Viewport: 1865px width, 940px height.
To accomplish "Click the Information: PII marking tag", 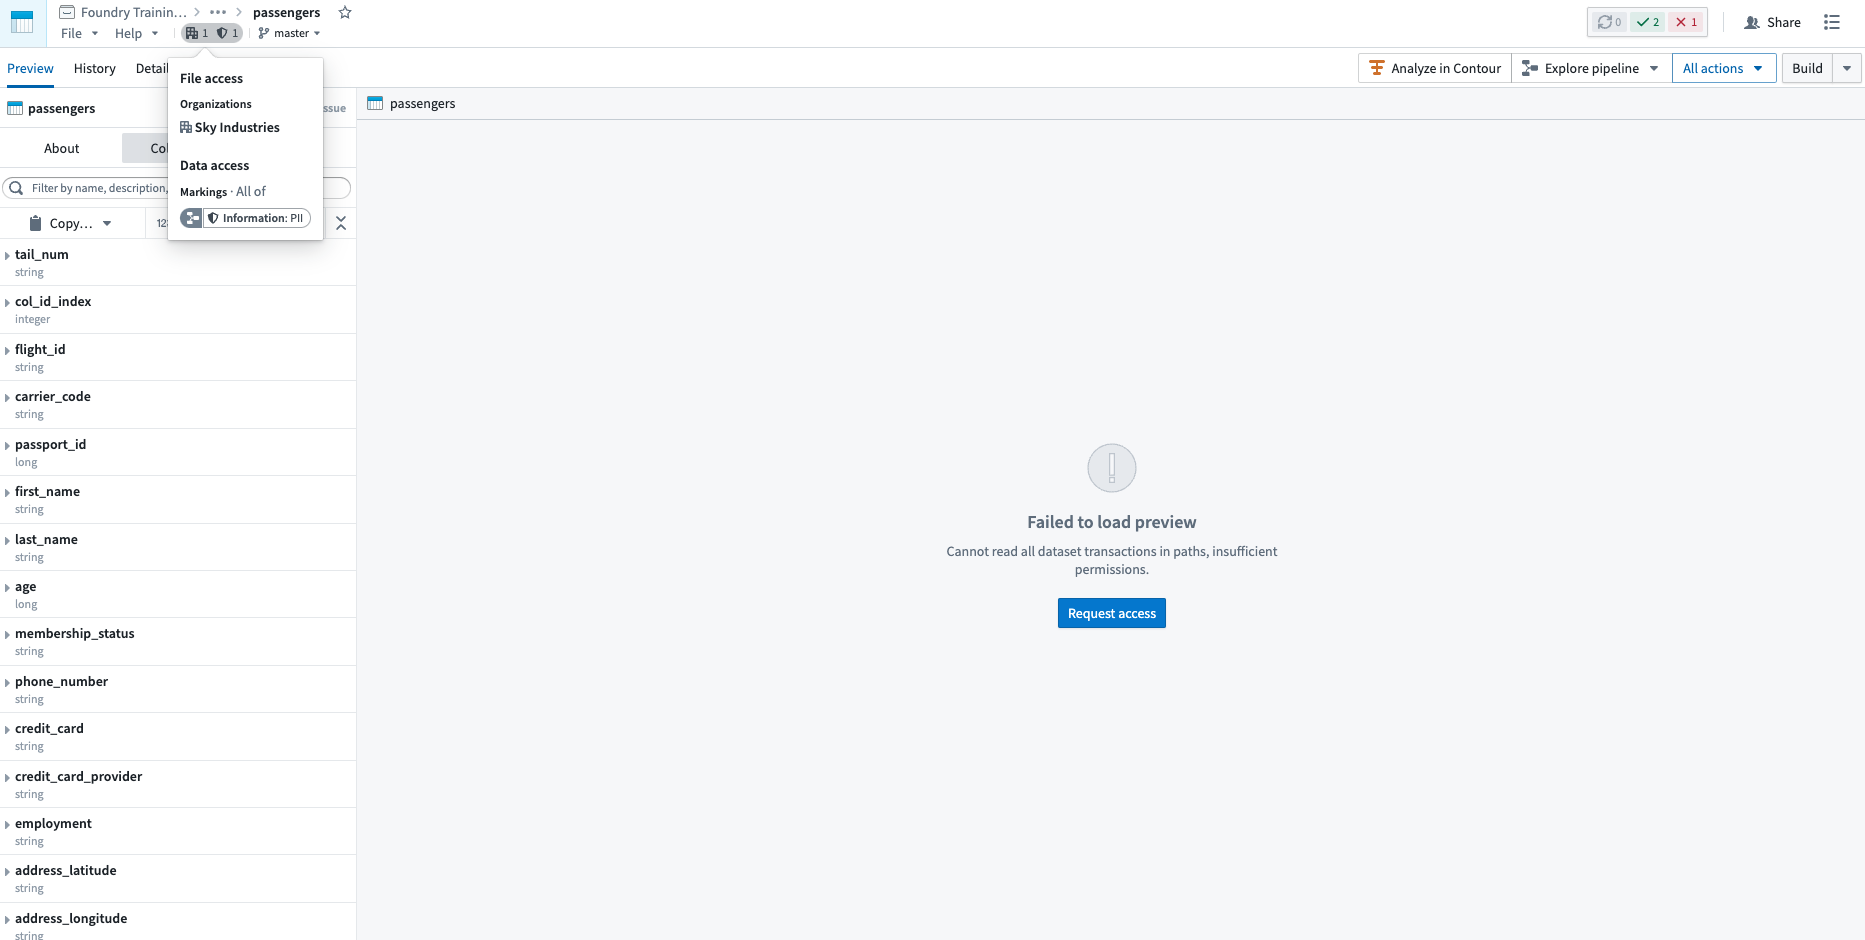I will tap(256, 218).
